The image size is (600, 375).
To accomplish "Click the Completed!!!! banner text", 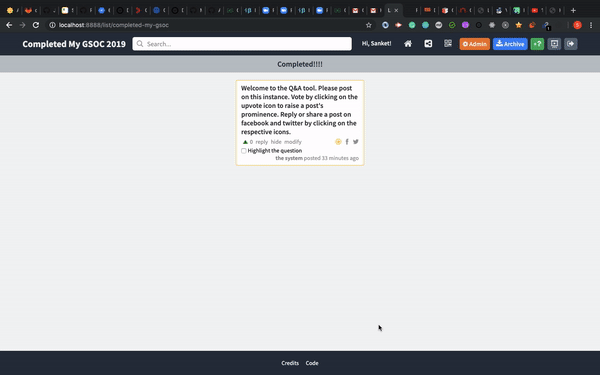I will pos(300,64).
